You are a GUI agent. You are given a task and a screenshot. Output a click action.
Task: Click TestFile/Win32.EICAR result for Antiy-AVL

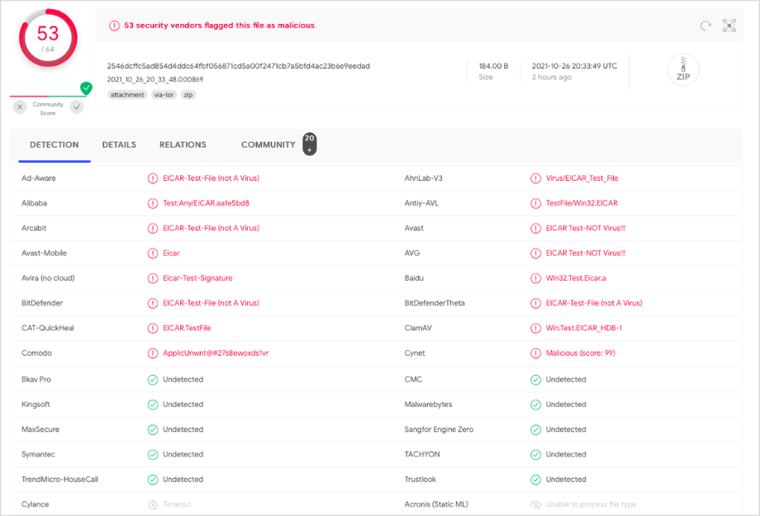pos(582,203)
